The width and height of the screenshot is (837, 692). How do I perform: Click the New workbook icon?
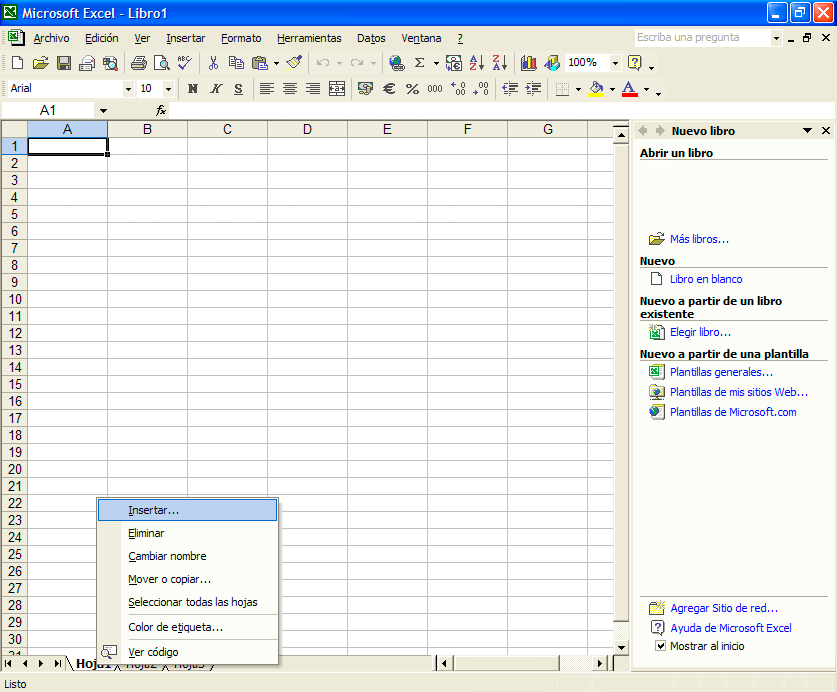point(18,63)
